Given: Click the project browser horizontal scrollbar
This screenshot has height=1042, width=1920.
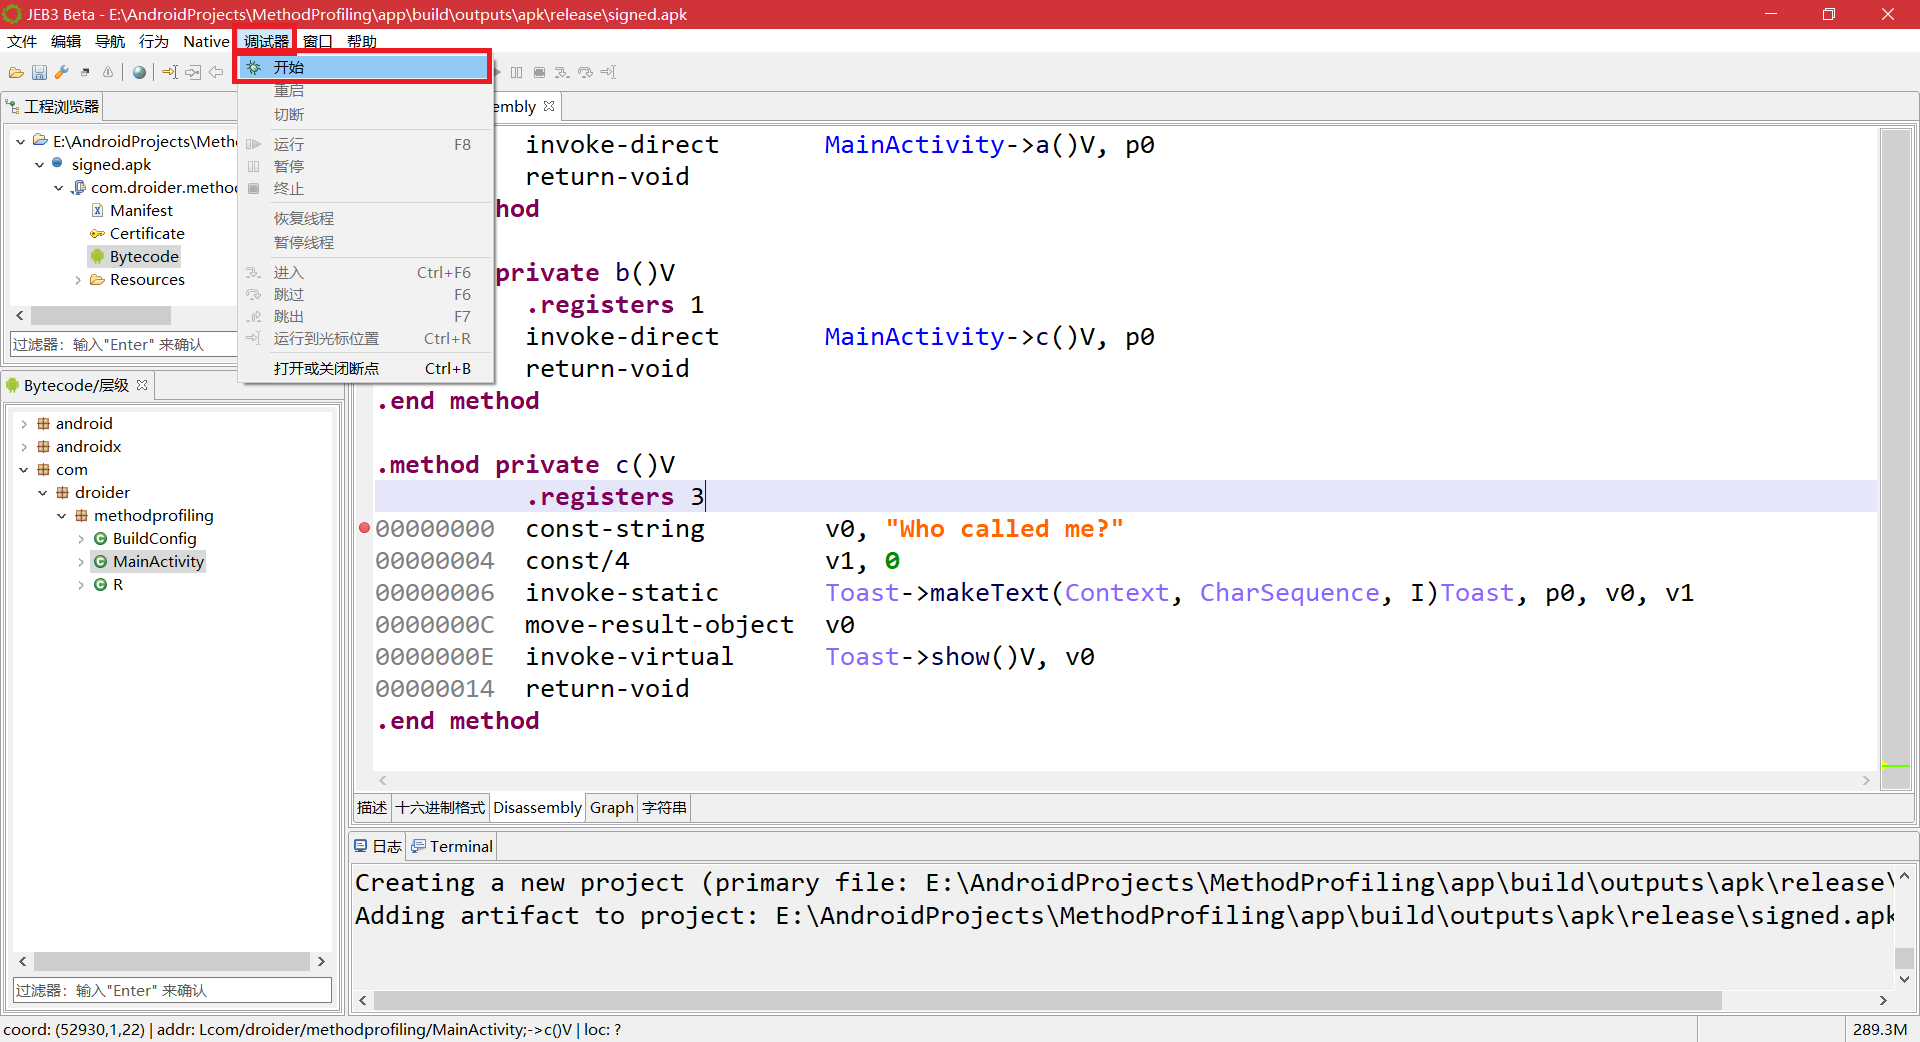Looking at the screenshot, I should tap(100, 315).
